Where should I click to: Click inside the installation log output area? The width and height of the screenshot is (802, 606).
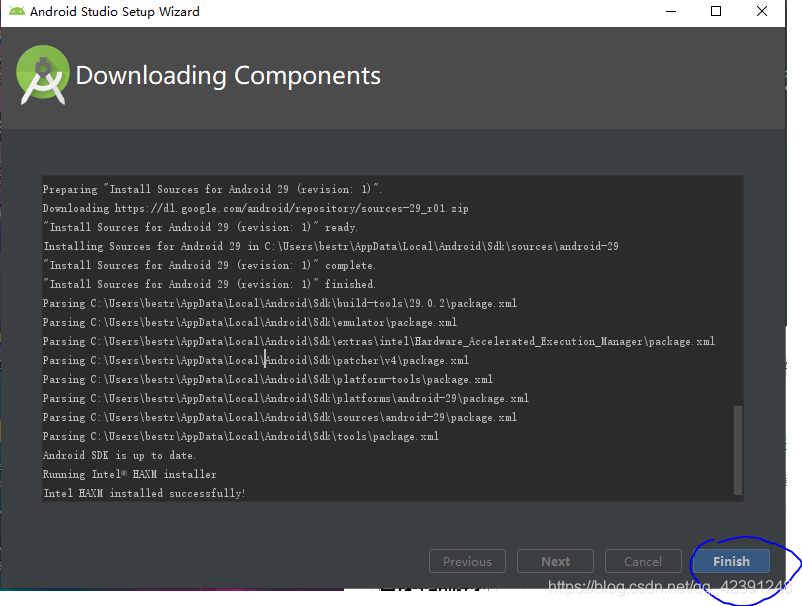390,340
